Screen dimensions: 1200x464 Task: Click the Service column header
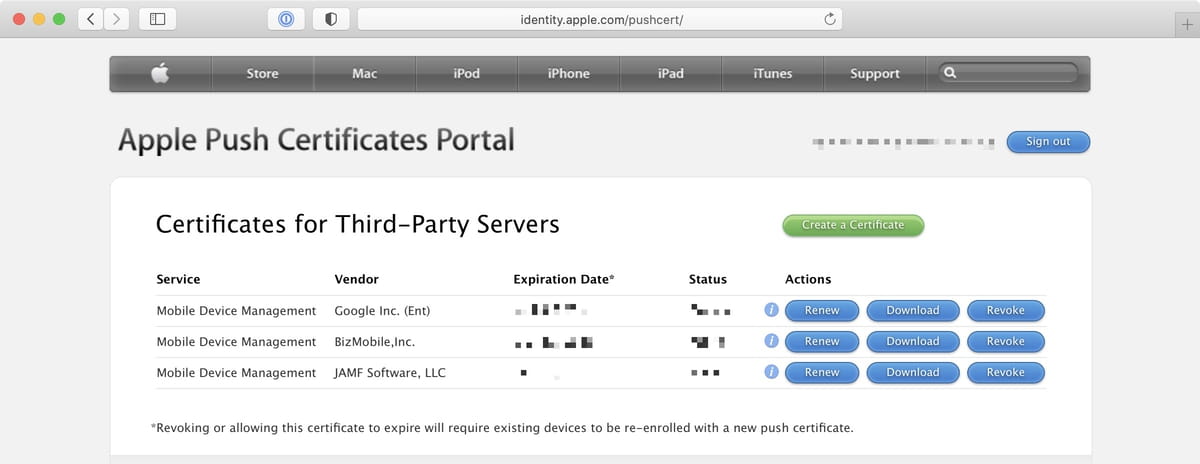(x=178, y=279)
